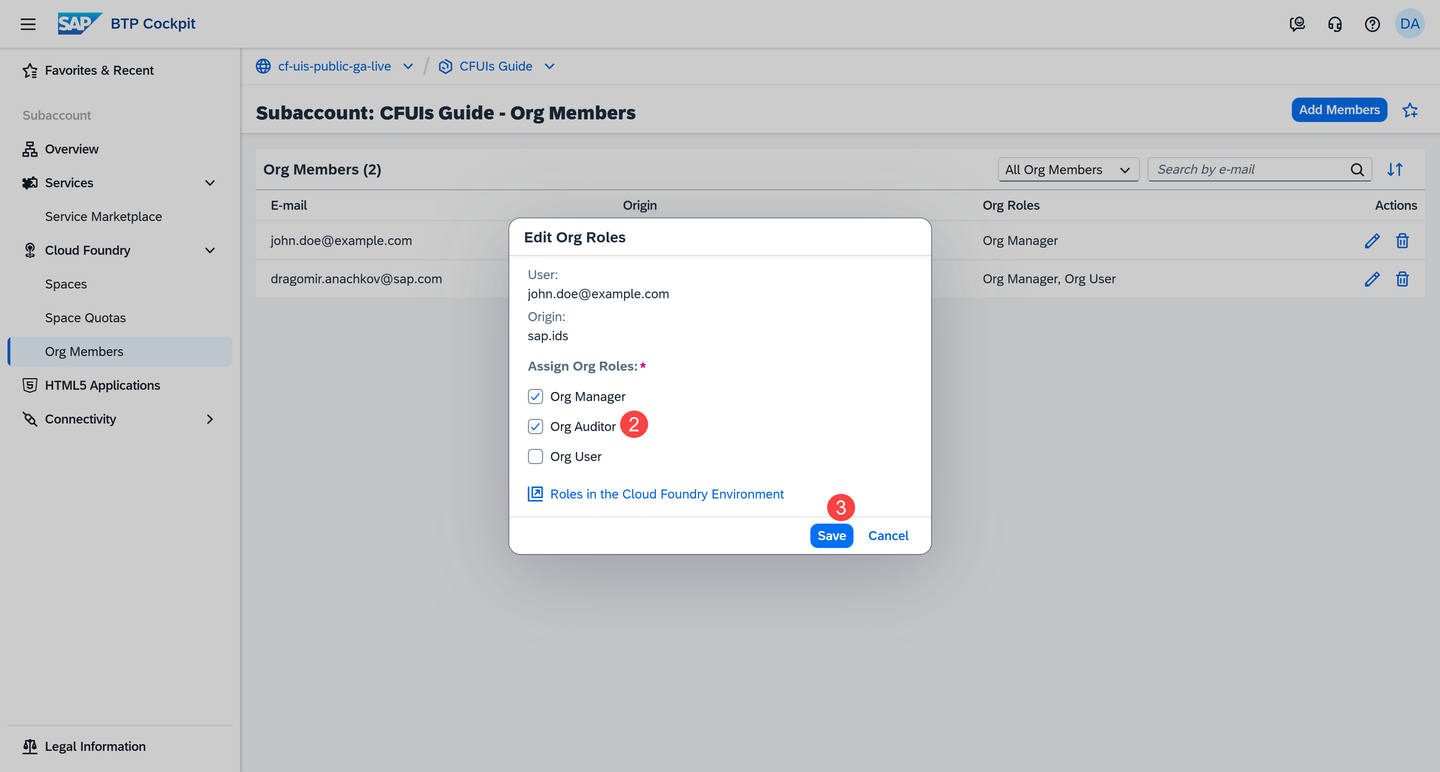Screen dimensions: 1440x772
Task: Click the search magnifier icon
Action: tap(1357, 170)
